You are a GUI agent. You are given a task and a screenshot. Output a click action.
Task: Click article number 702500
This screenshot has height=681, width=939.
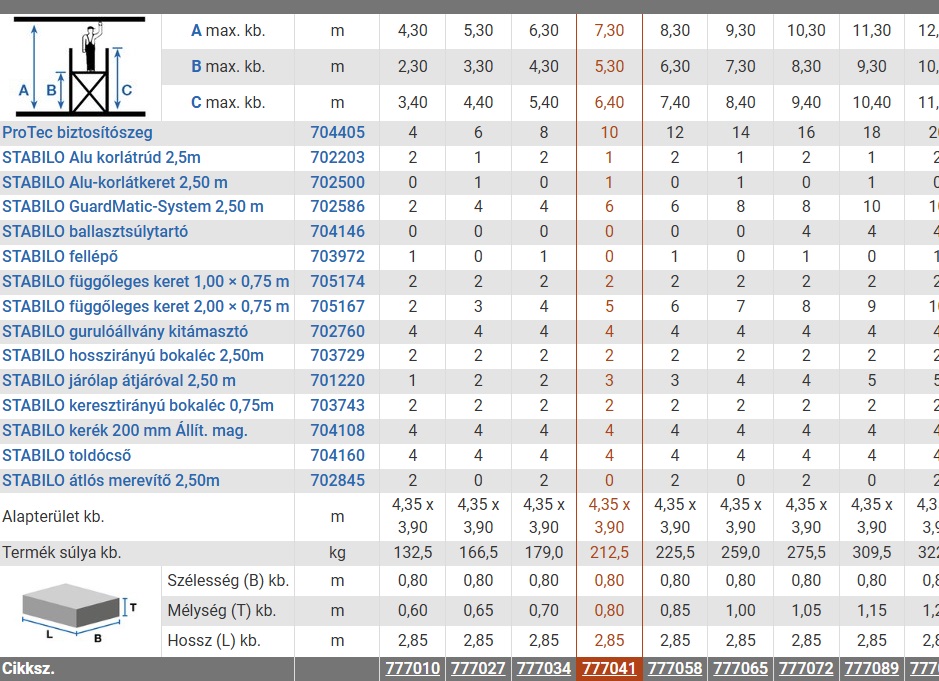point(338,183)
